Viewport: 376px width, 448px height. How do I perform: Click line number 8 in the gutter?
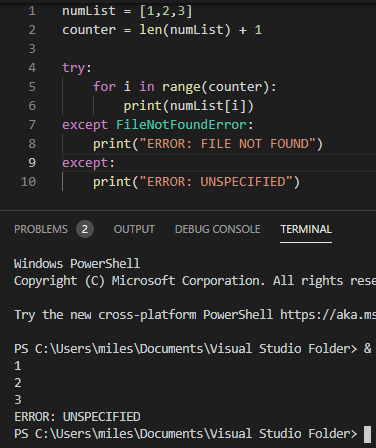32,144
